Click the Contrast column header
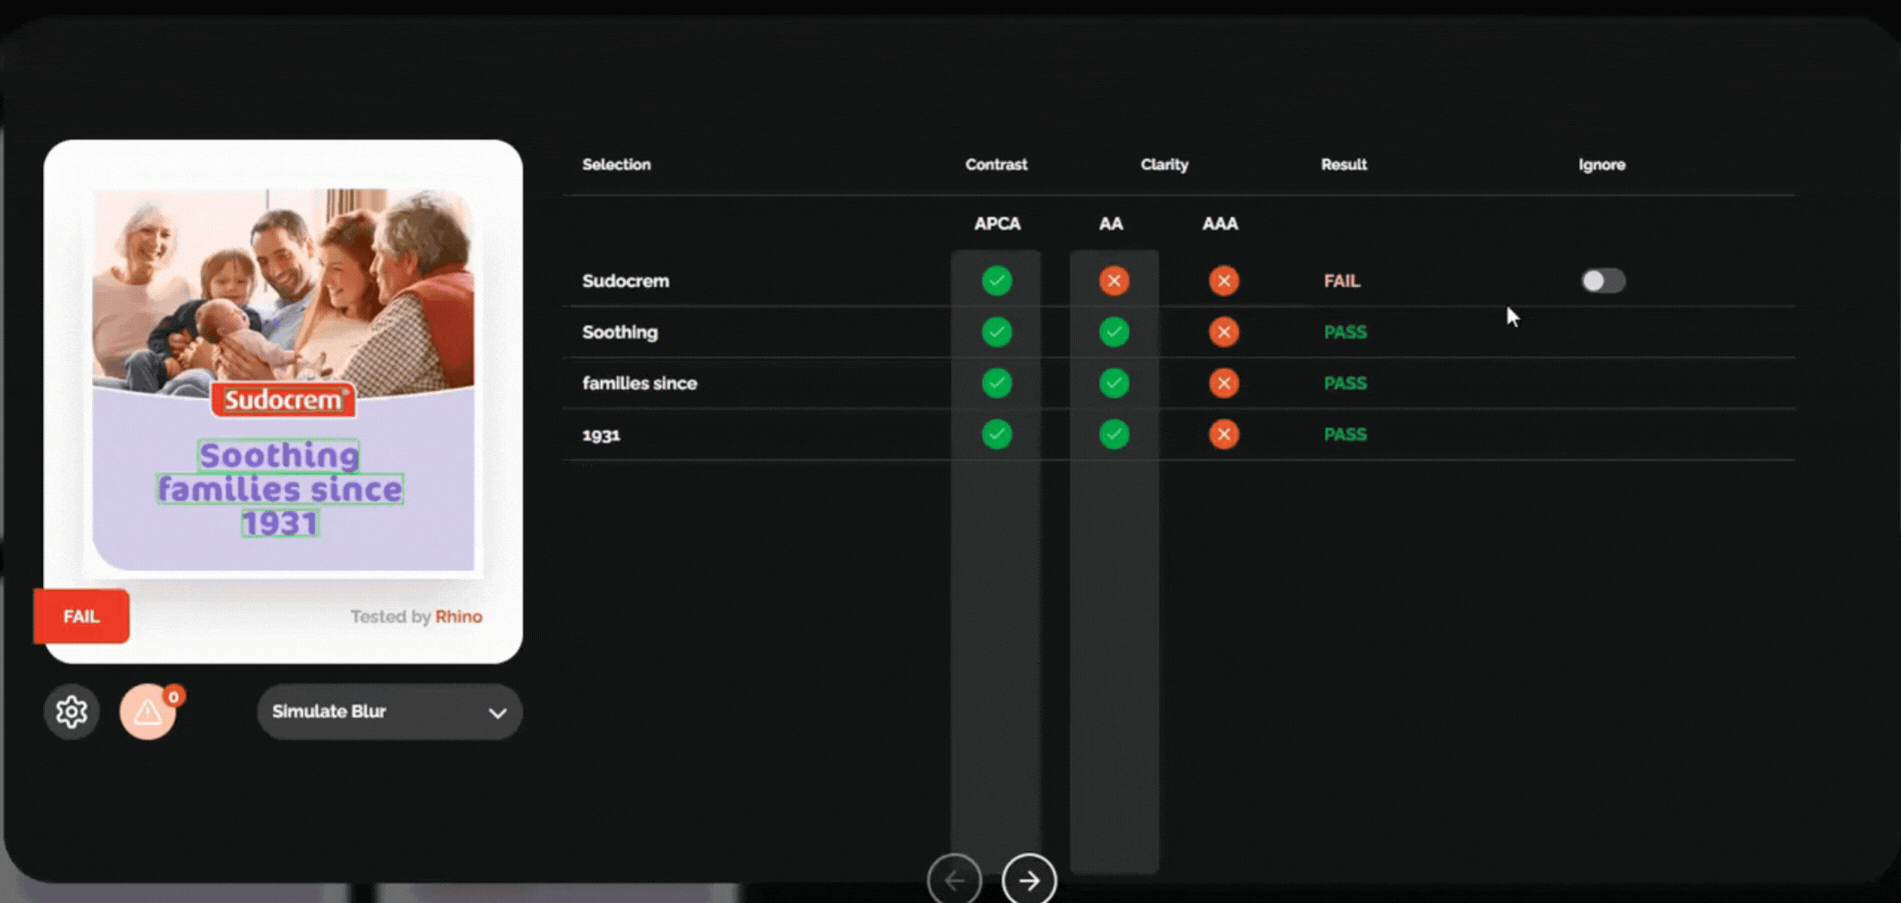The image size is (1901, 903). click(x=996, y=164)
